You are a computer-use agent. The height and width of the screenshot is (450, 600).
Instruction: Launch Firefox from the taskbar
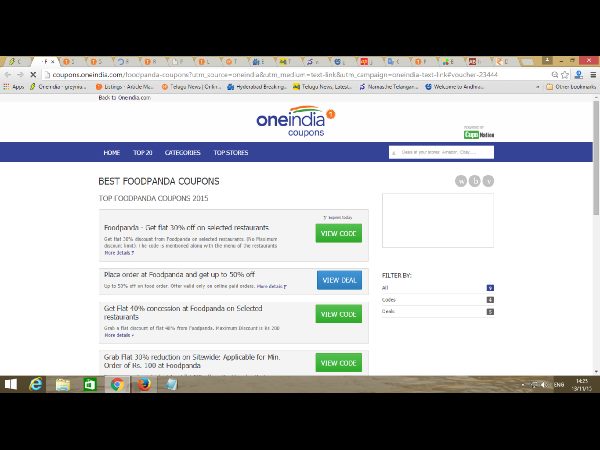pyautogui.click(x=142, y=384)
